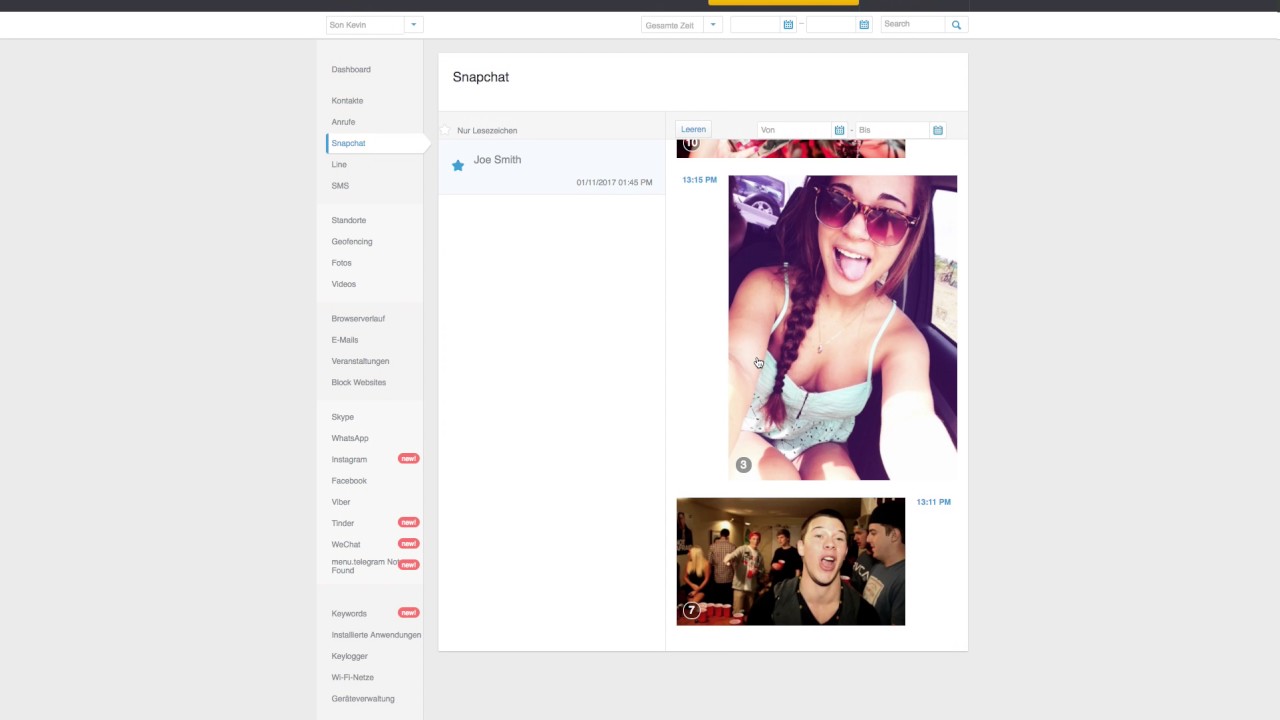Image resolution: width=1280 pixels, height=720 pixels.
Task: Open Geräteverwaltung in the sidebar
Action: (363, 699)
